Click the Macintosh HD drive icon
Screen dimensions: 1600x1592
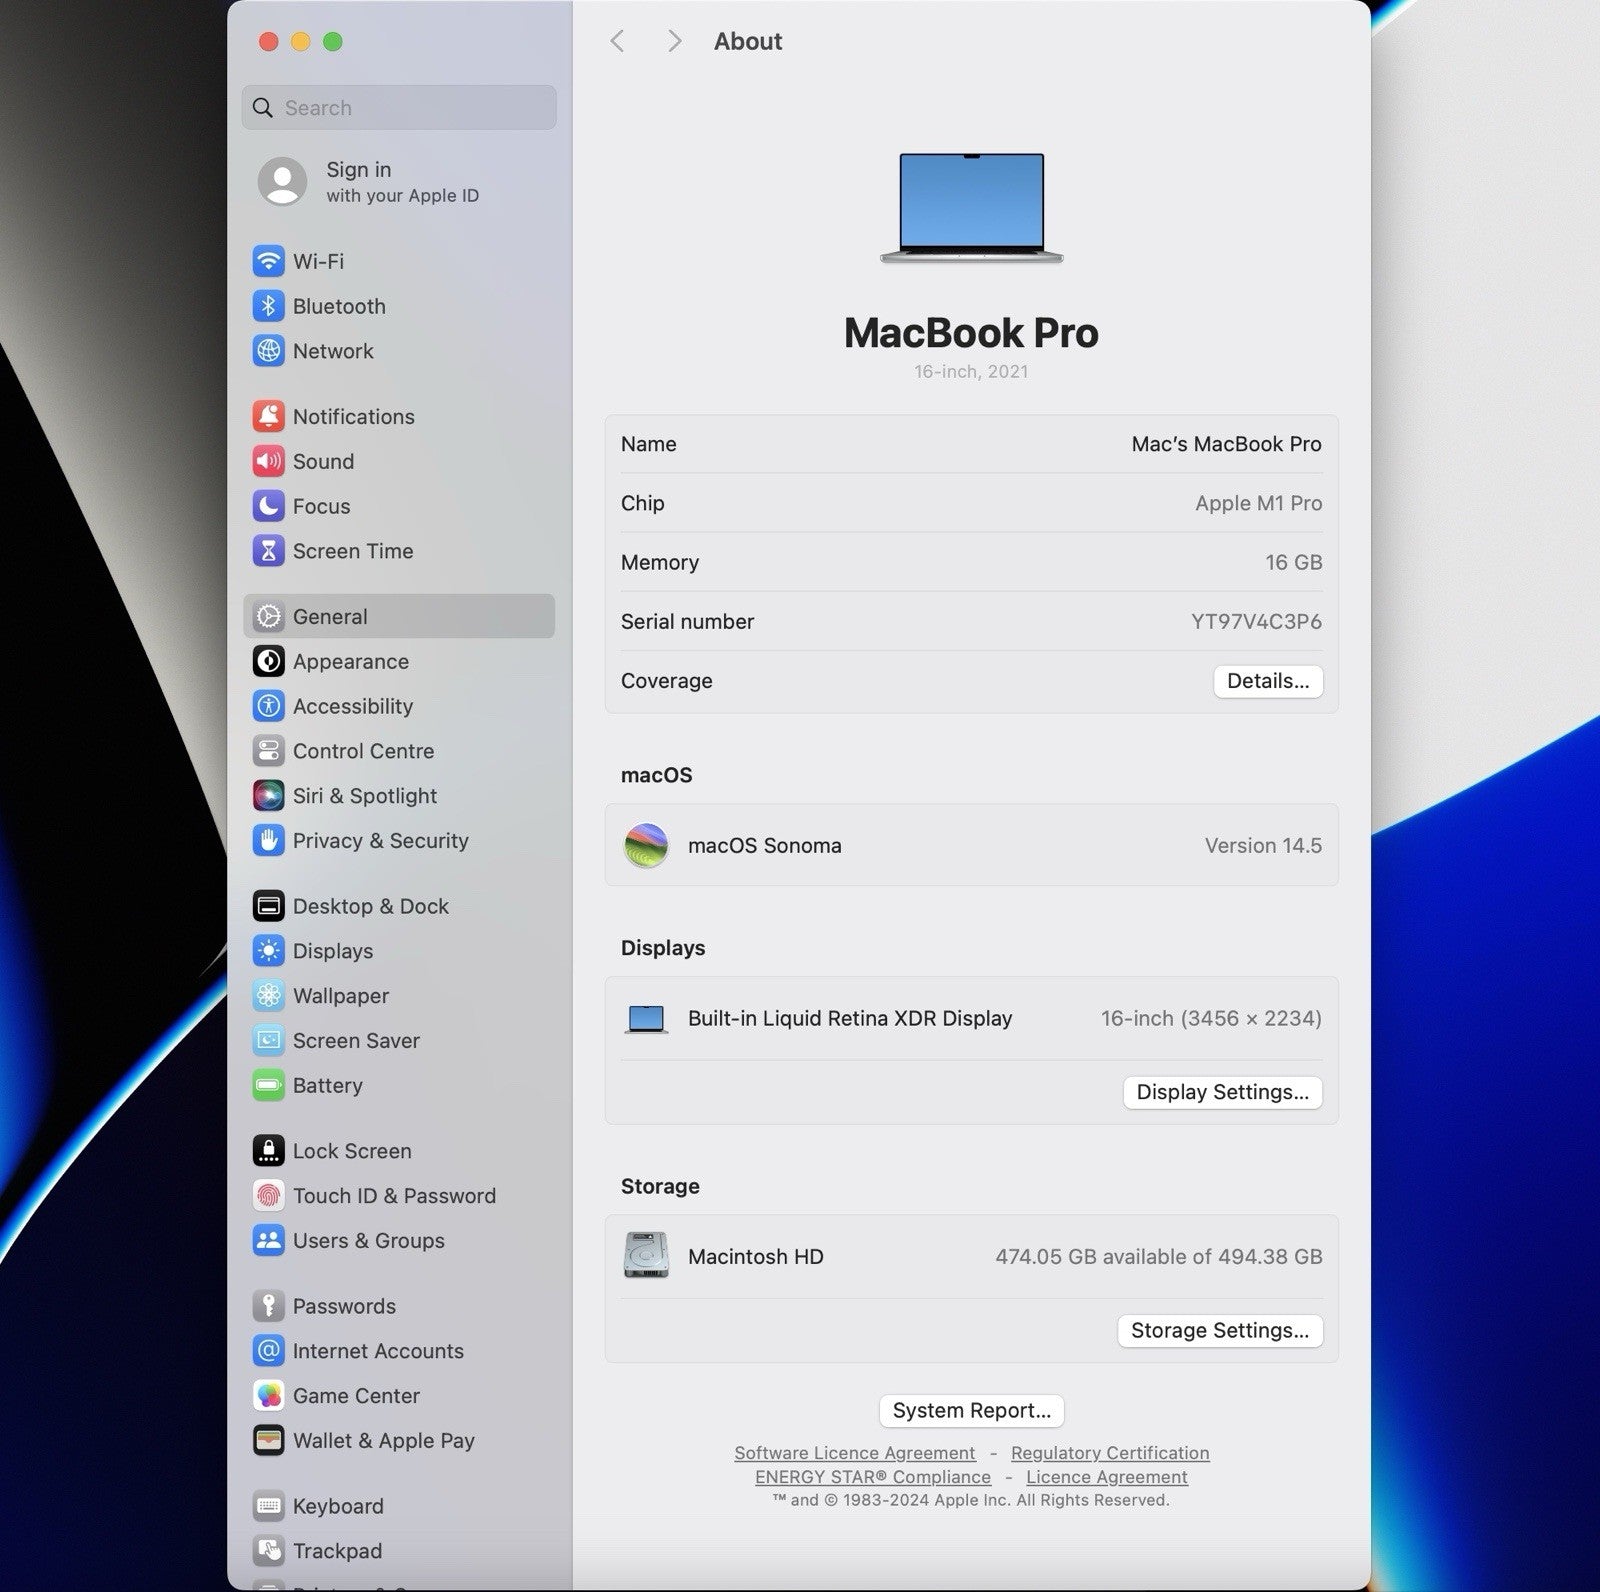pyautogui.click(x=646, y=1256)
